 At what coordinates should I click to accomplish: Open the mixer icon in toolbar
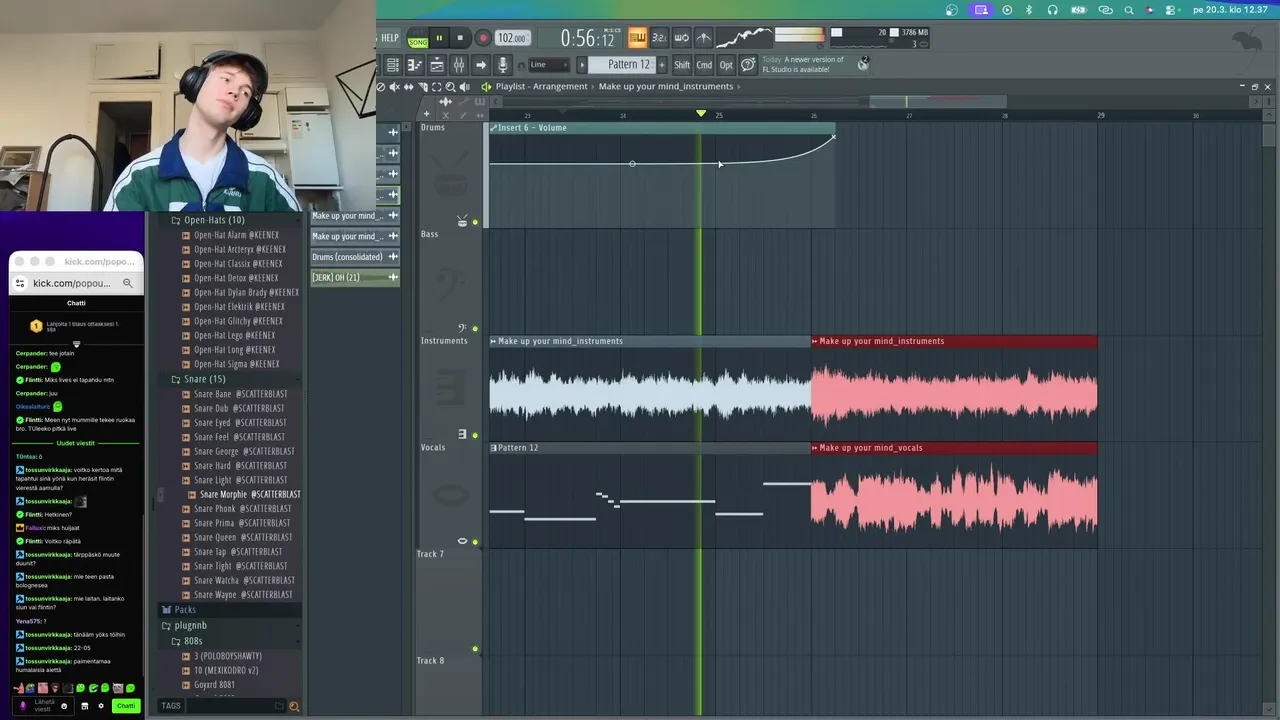(458, 65)
